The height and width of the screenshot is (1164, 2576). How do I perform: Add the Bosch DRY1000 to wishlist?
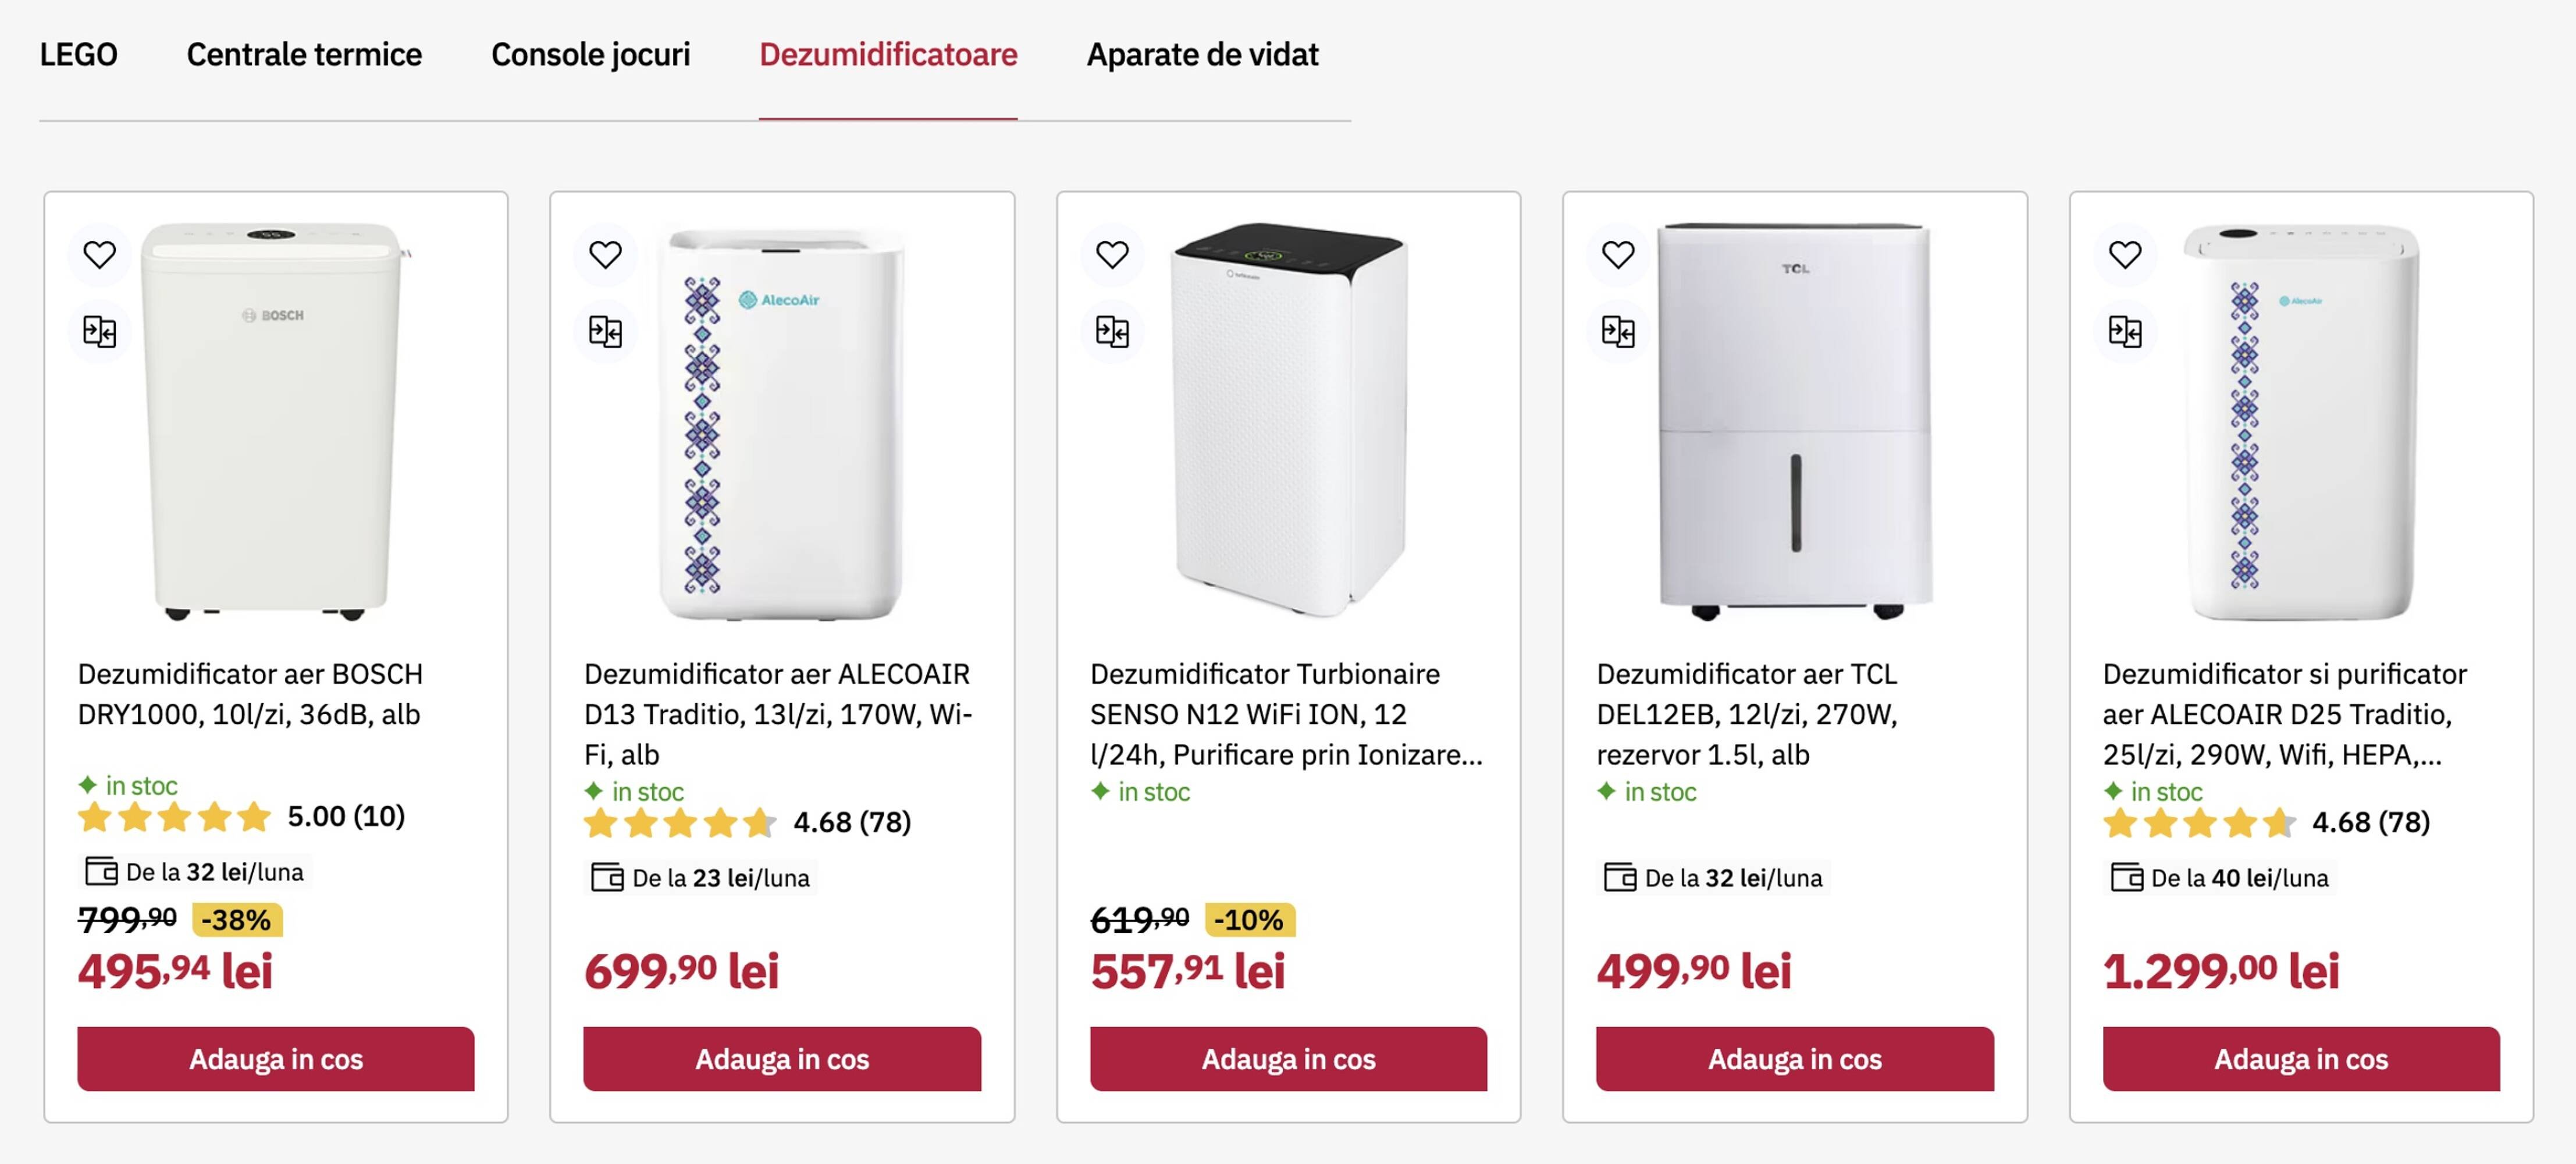(99, 255)
